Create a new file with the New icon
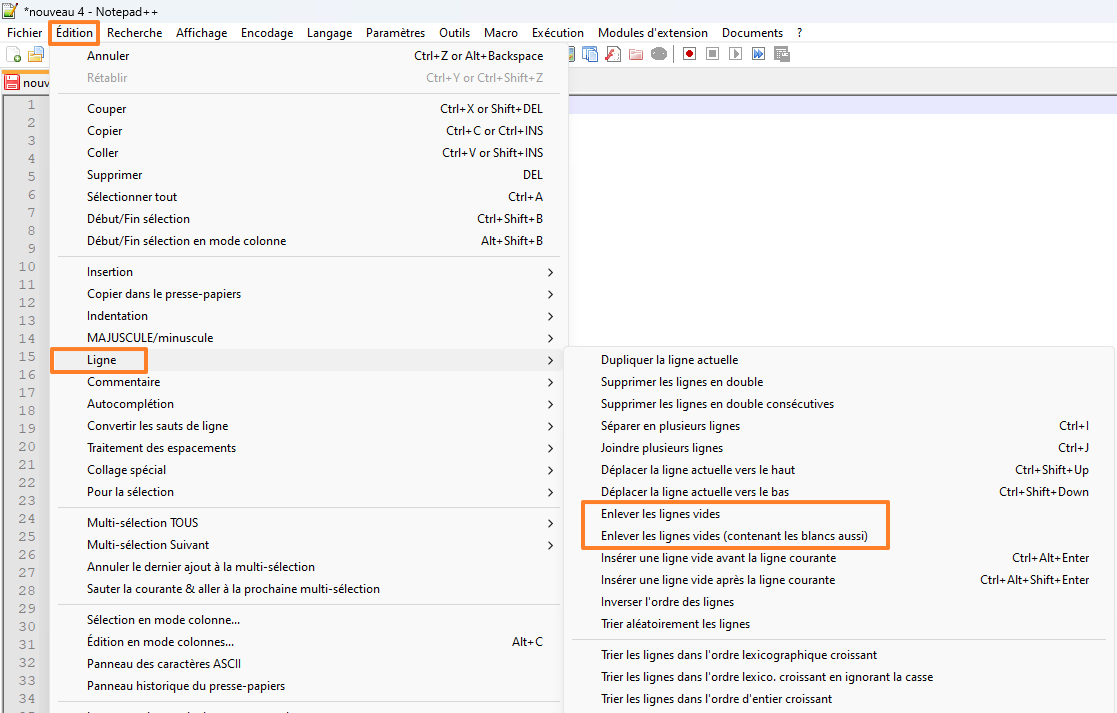Image resolution: width=1117 pixels, height=713 pixels. tap(12, 54)
